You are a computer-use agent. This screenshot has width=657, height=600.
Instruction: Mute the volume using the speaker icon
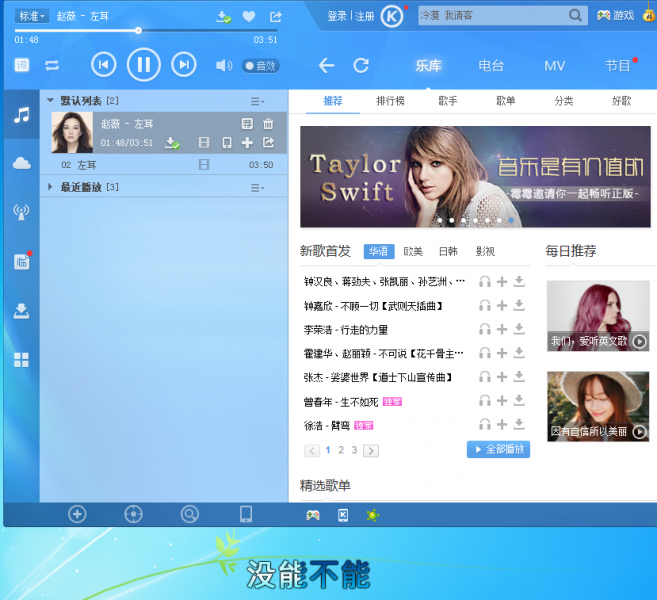pyautogui.click(x=224, y=66)
